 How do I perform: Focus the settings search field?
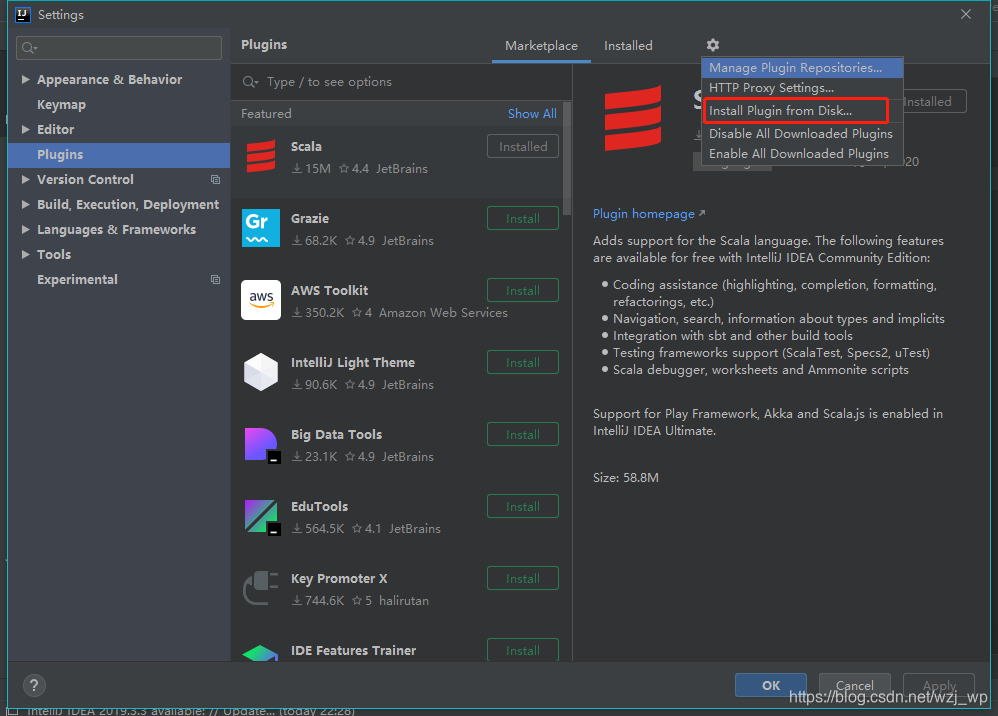coord(119,48)
